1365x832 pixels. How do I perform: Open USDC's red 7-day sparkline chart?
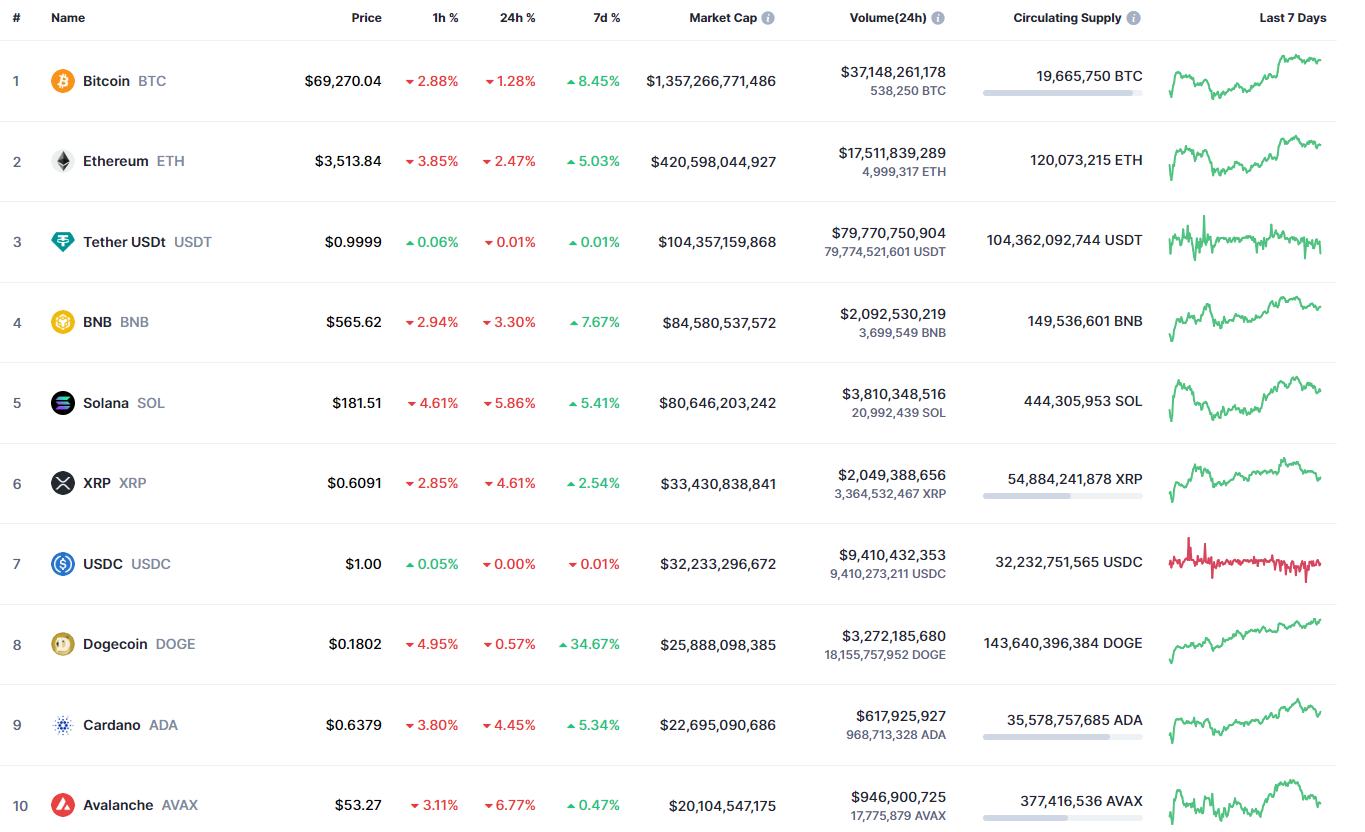point(1245,564)
